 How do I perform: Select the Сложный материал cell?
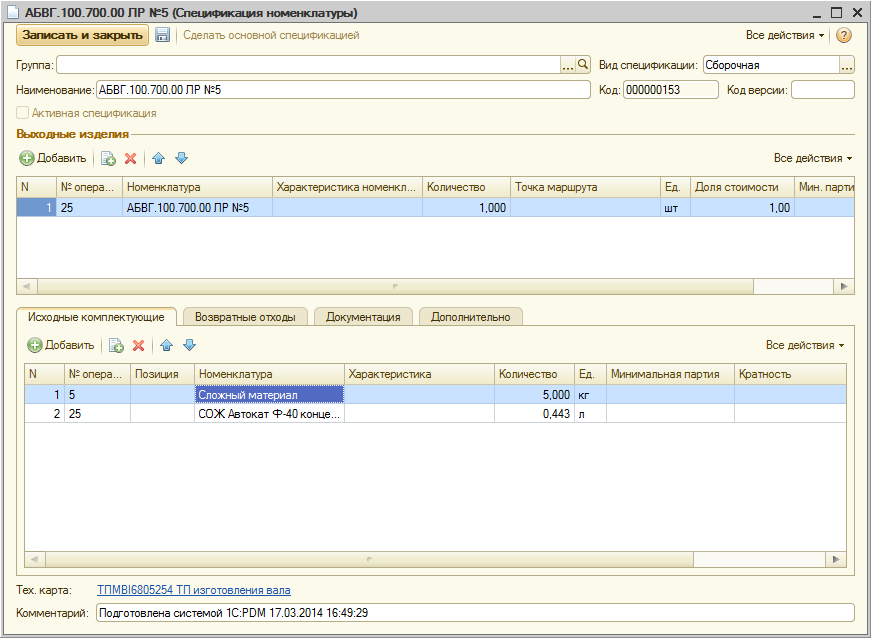point(269,395)
